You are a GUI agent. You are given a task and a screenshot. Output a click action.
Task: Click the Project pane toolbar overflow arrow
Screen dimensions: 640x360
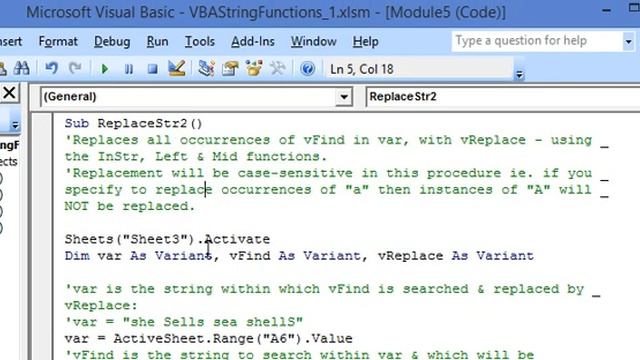(15, 125)
